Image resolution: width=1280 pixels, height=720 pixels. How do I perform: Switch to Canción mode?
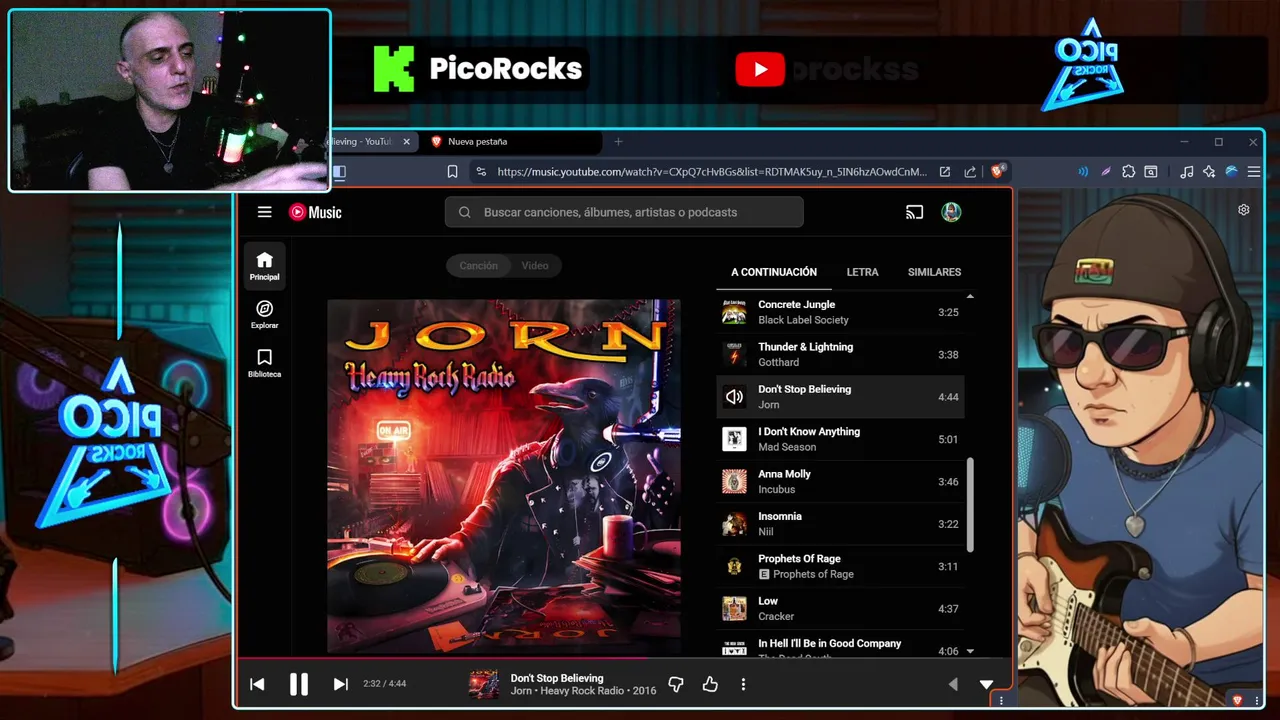[x=478, y=266]
